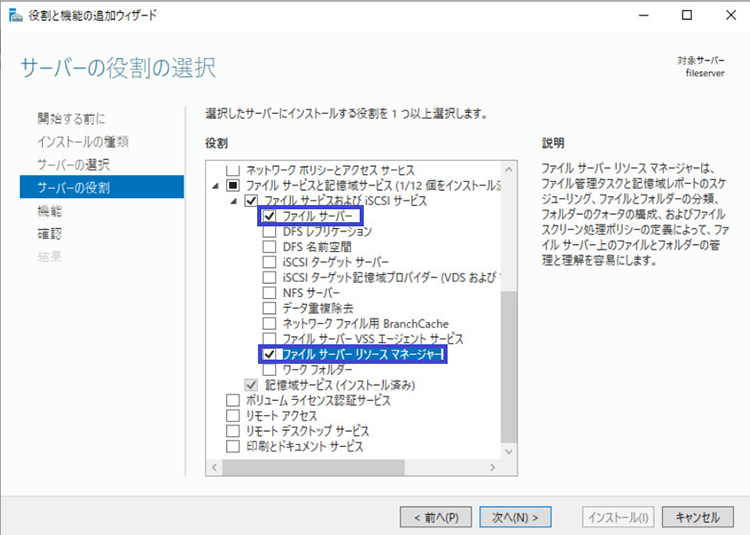Uncheck ファイル サーバー リソース マネージャー checkbox
This screenshot has height=535, width=750.
pos(269,354)
